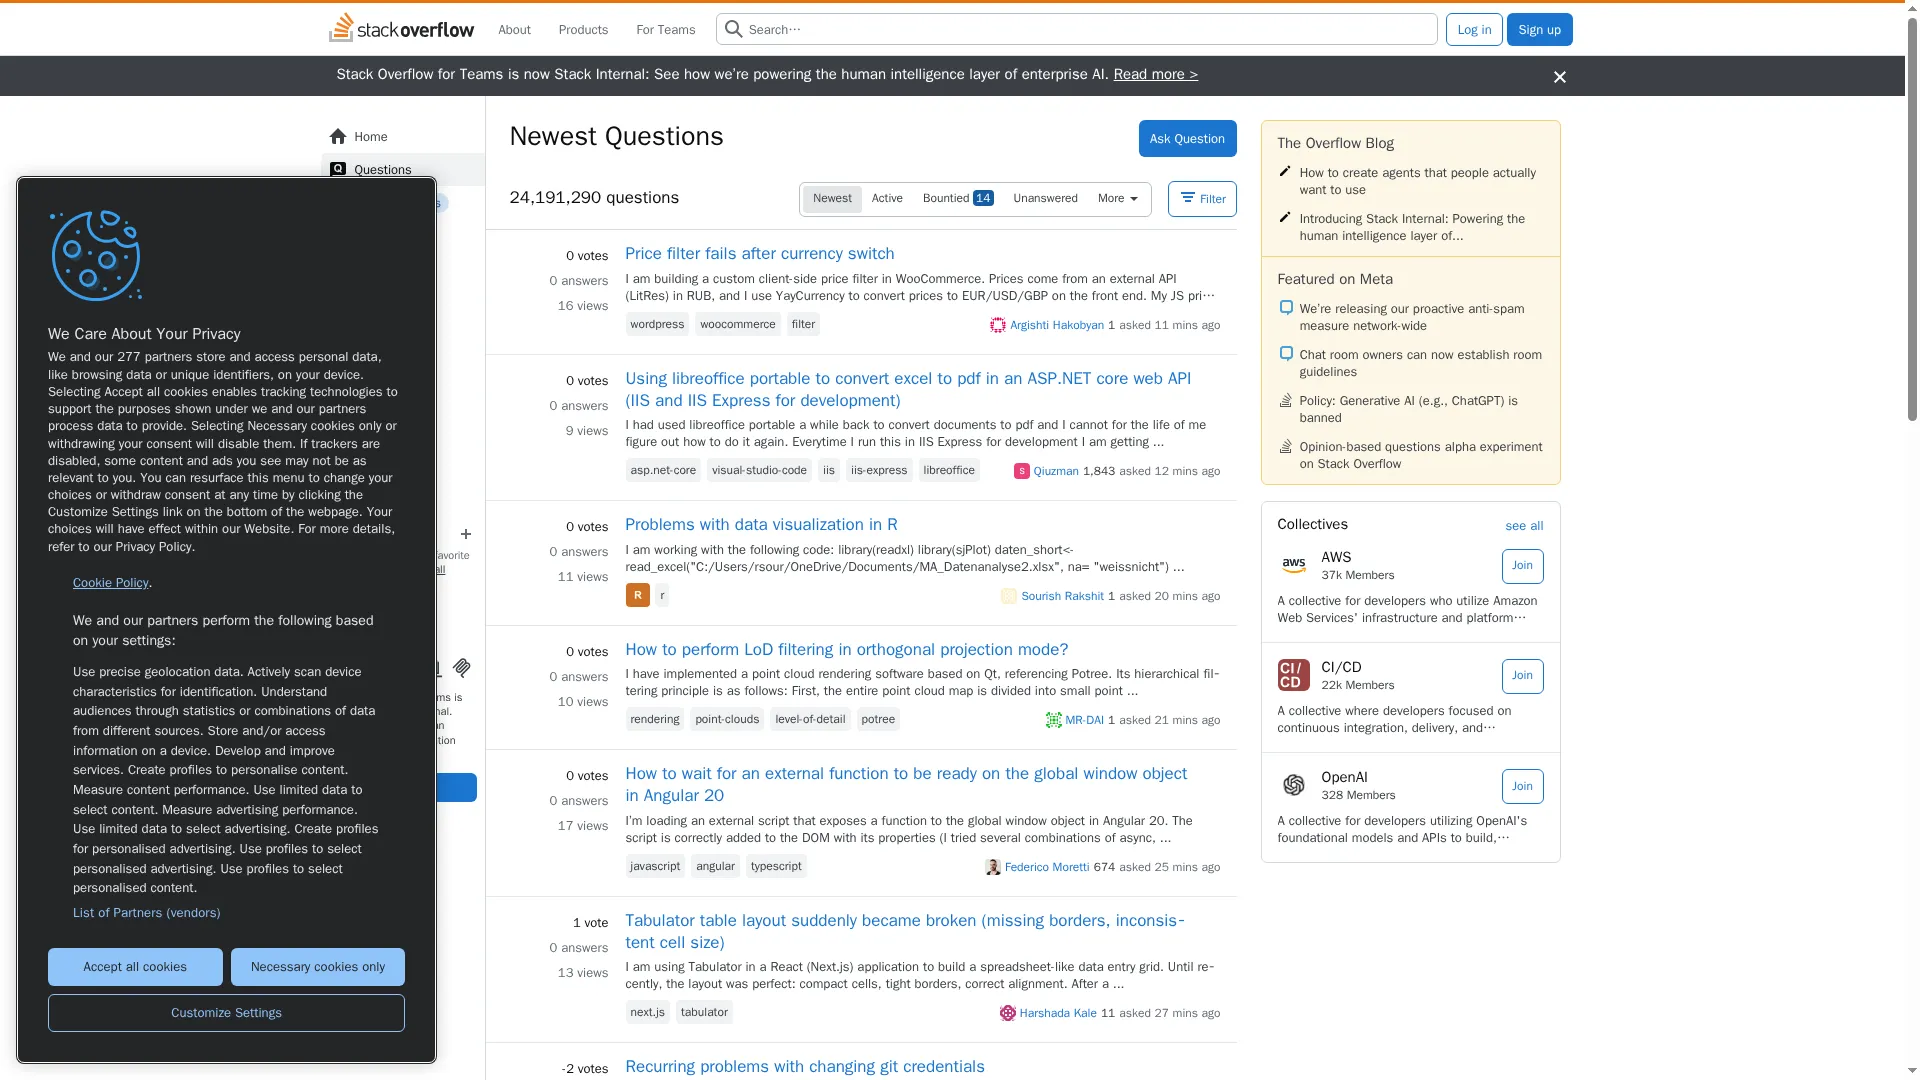
Task: Switch to Active questions sorting
Action: coord(887,198)
